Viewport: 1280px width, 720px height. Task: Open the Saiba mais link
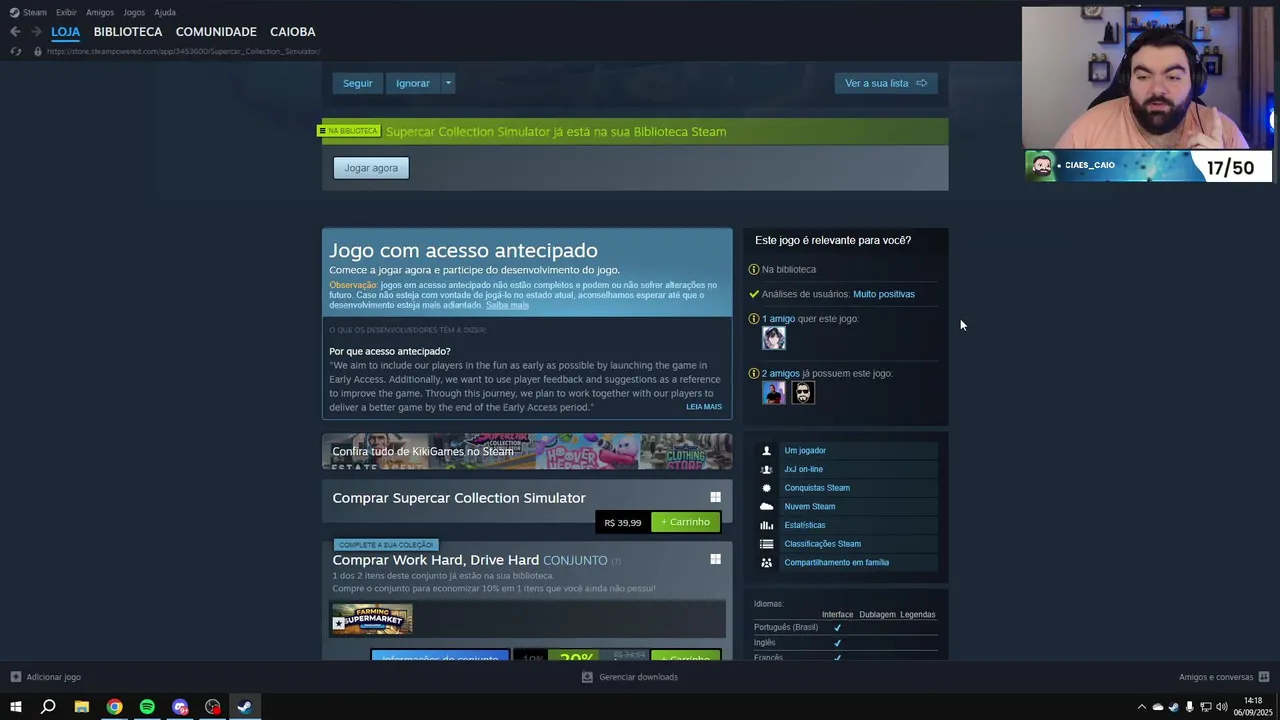tap(507, 305)
